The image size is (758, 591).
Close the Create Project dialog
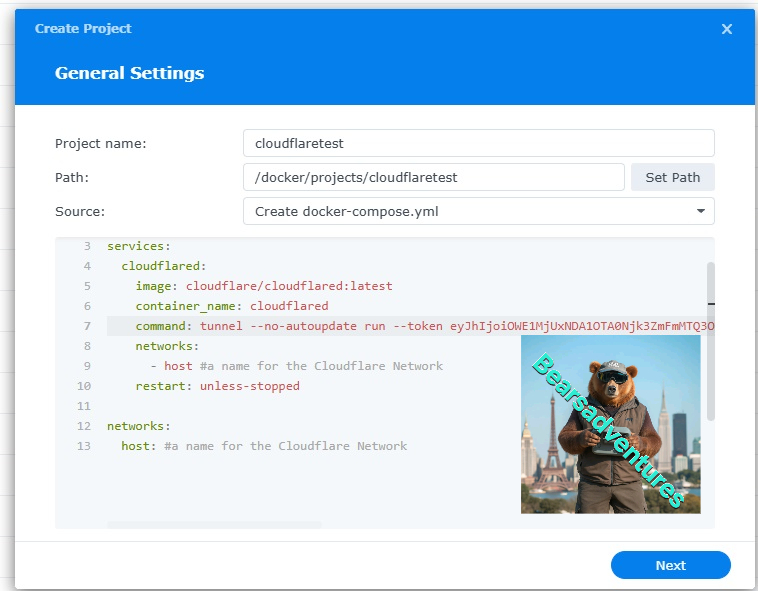(727, 29)
